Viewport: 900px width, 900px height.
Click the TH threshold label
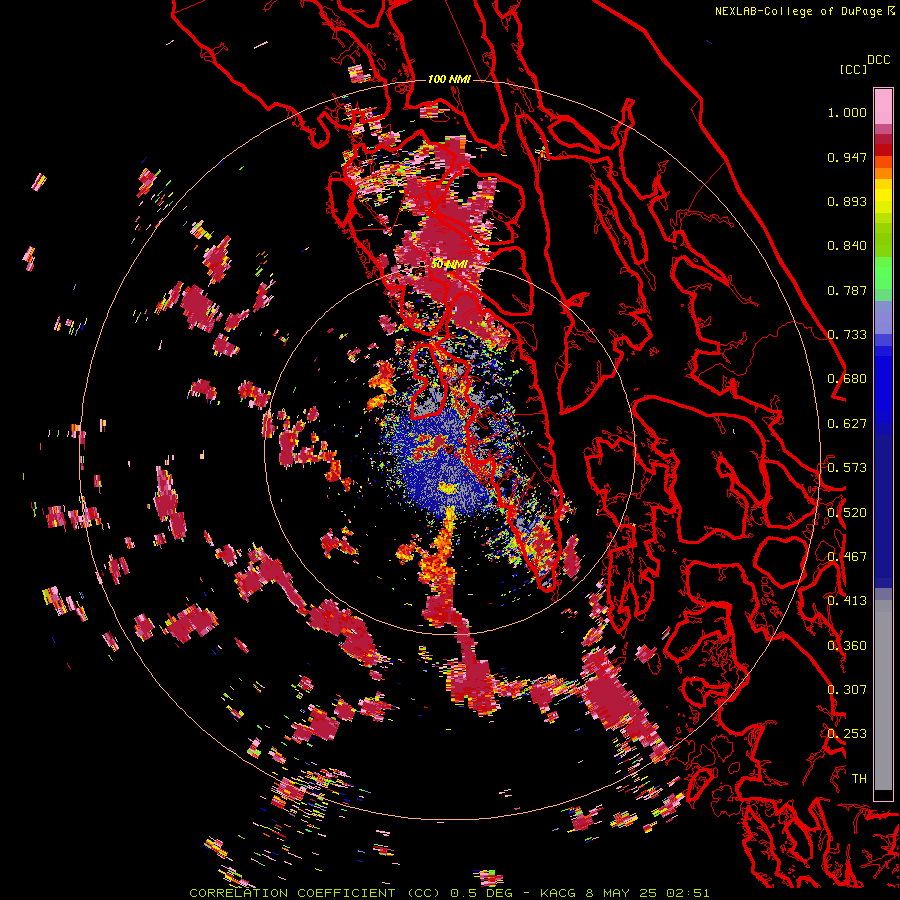(859, 778)
